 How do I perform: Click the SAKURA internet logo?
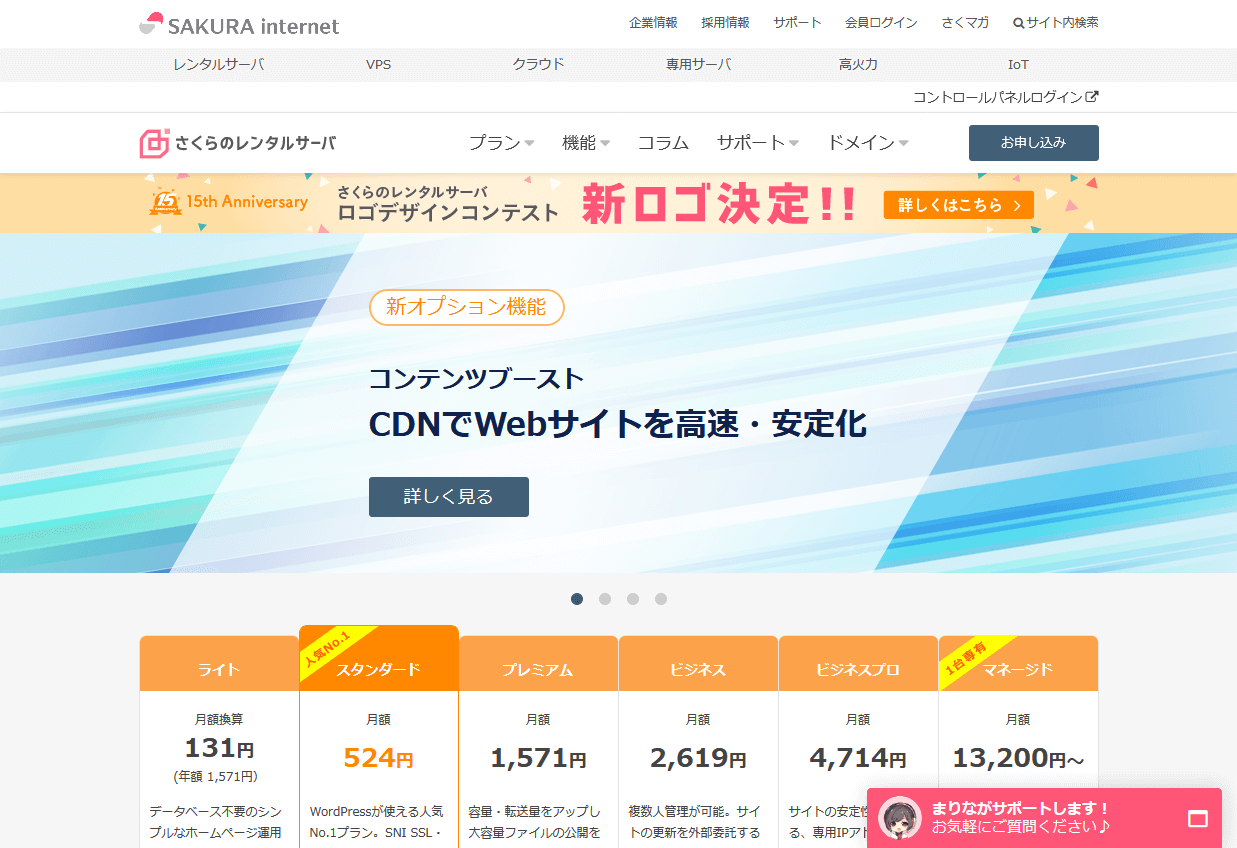pos(239,24)
